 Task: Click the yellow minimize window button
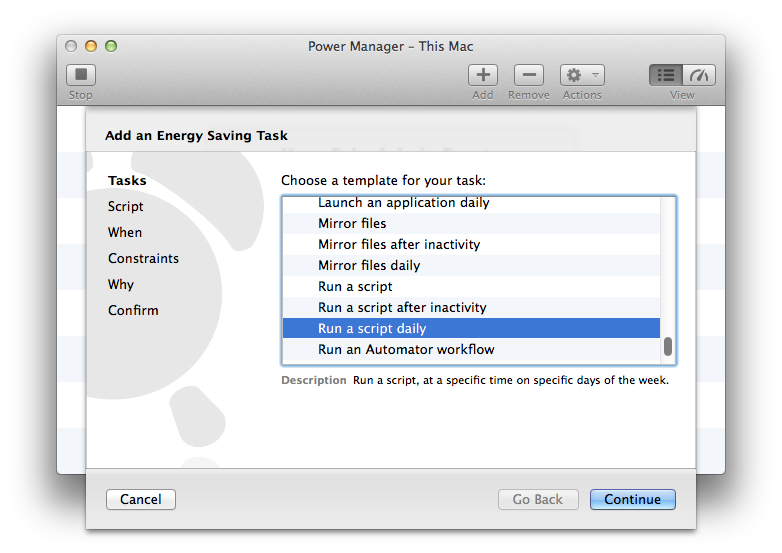[x=91, y=46]
